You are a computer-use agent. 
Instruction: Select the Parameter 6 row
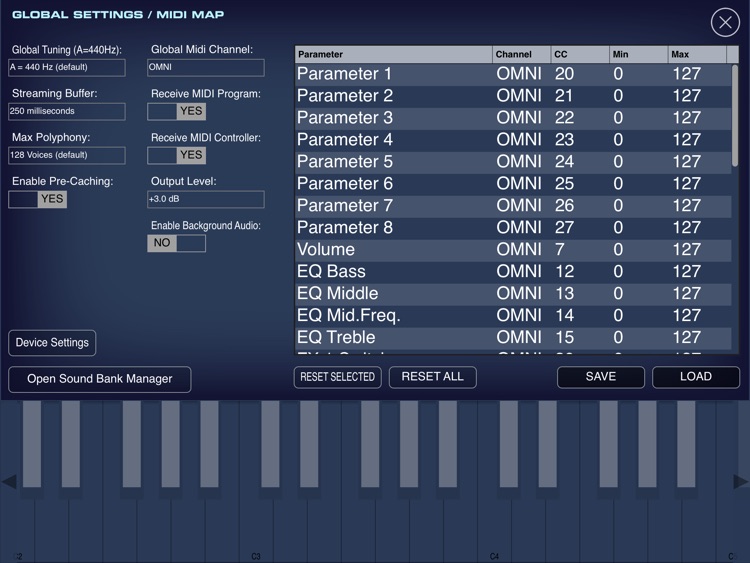tap(513, 184)
